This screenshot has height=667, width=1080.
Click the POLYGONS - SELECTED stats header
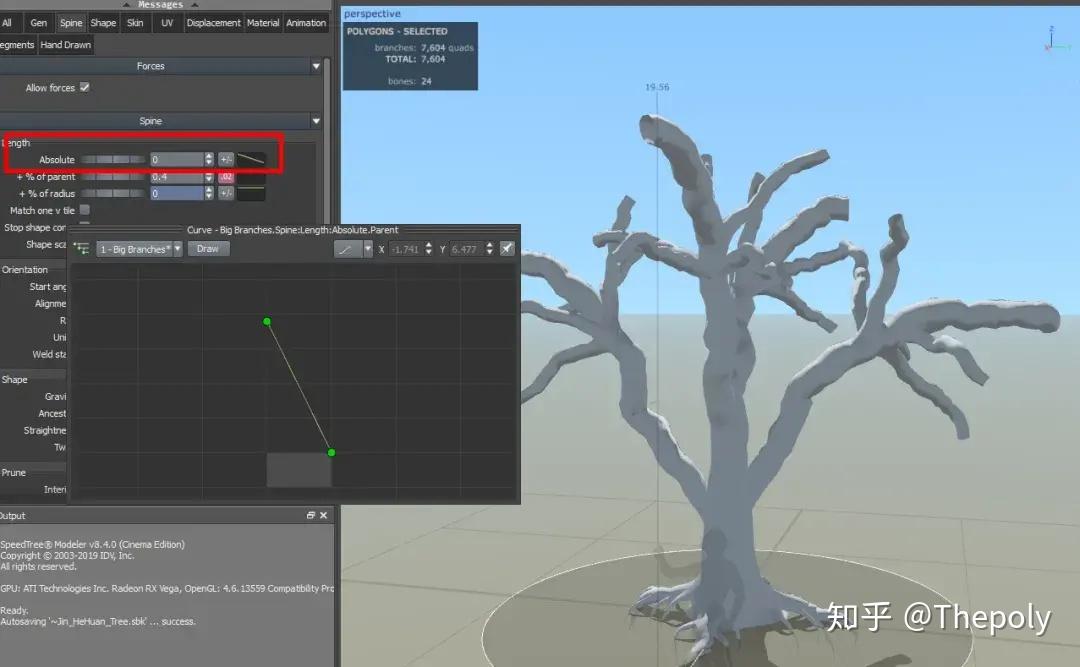pos(397,32)
